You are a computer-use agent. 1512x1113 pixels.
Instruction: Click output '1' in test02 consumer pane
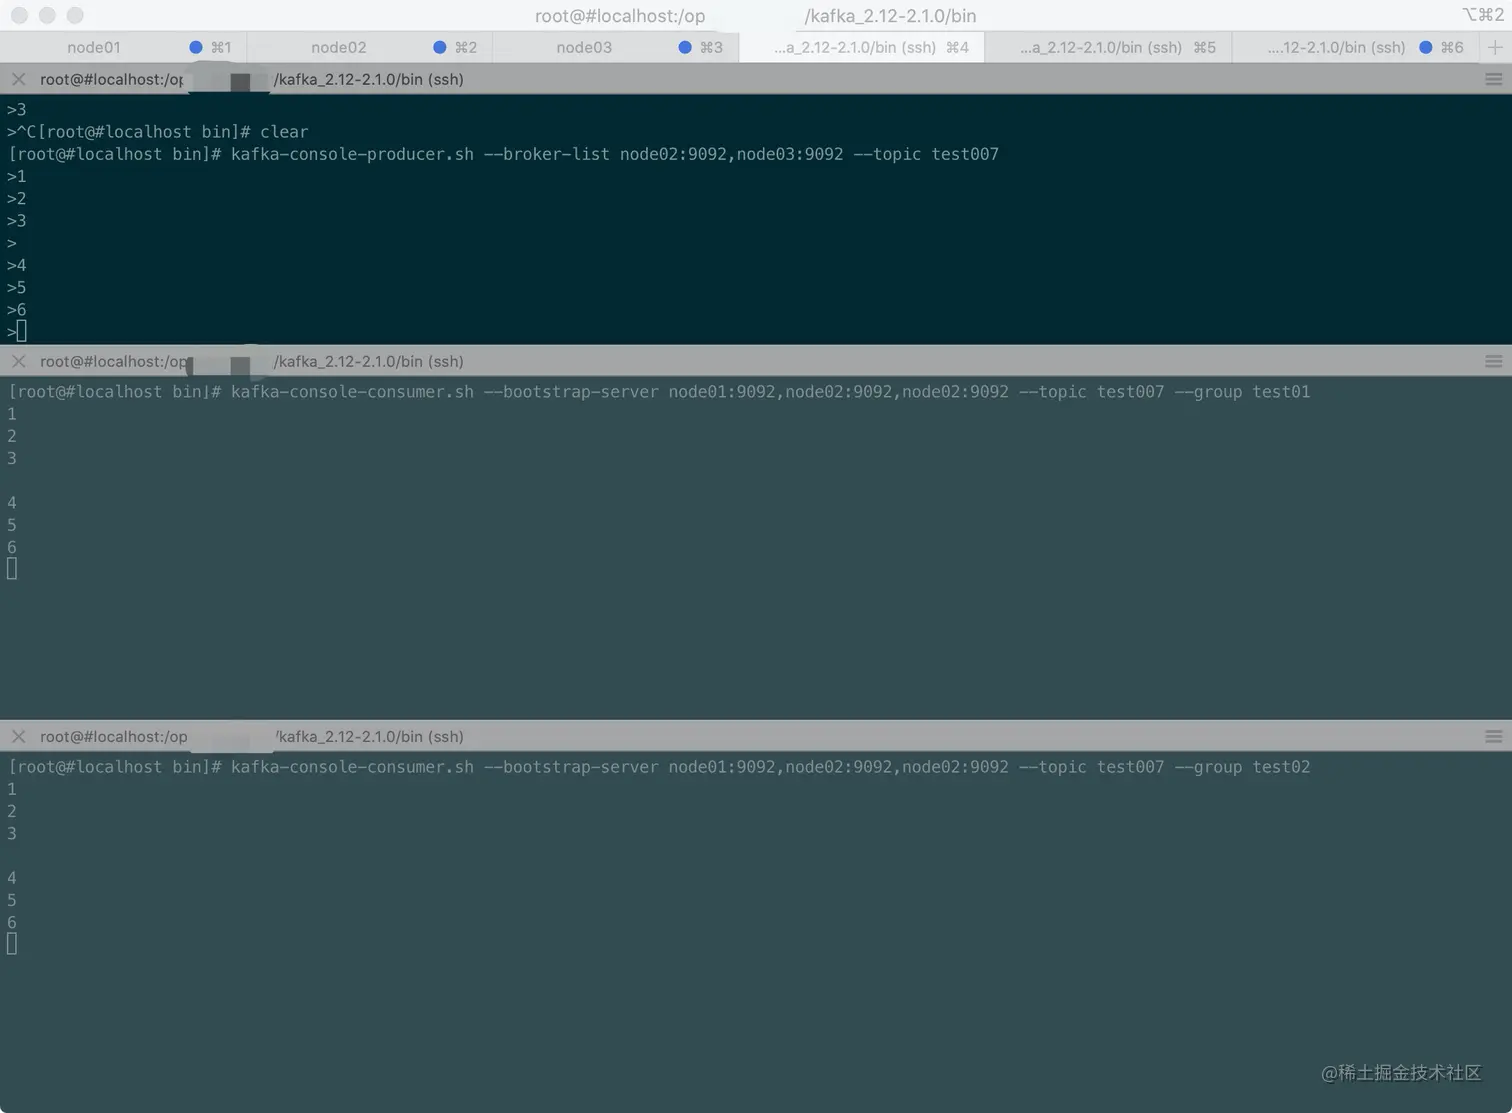coord(12,789)
